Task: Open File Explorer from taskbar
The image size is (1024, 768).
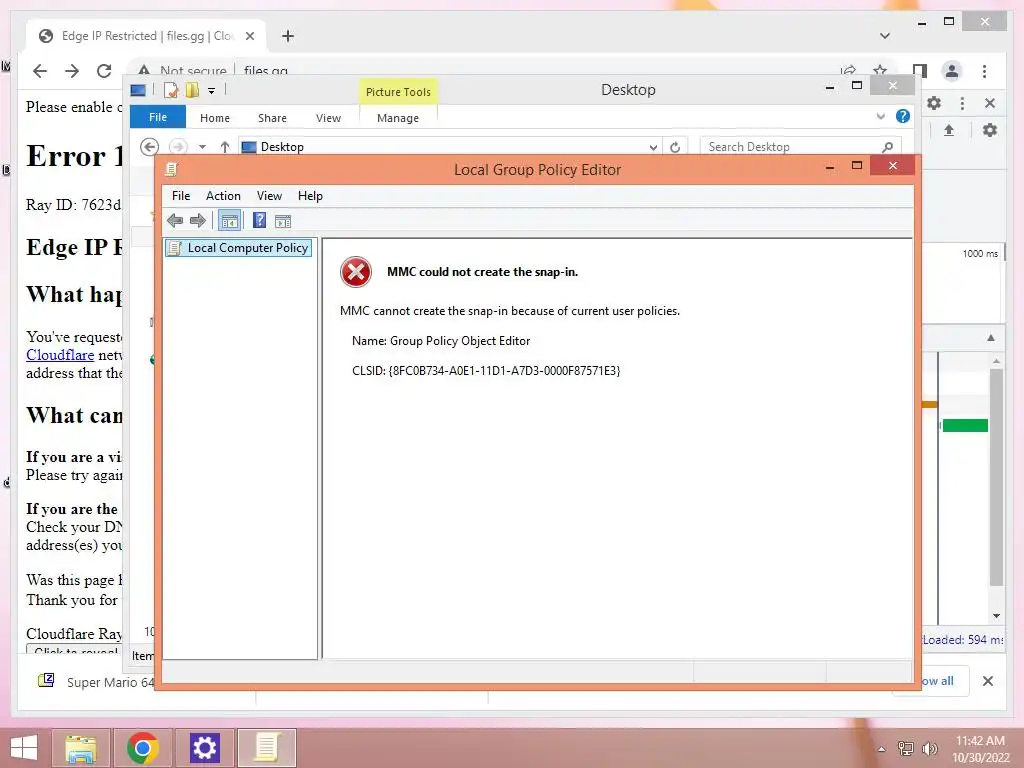Action: (81, 748)
